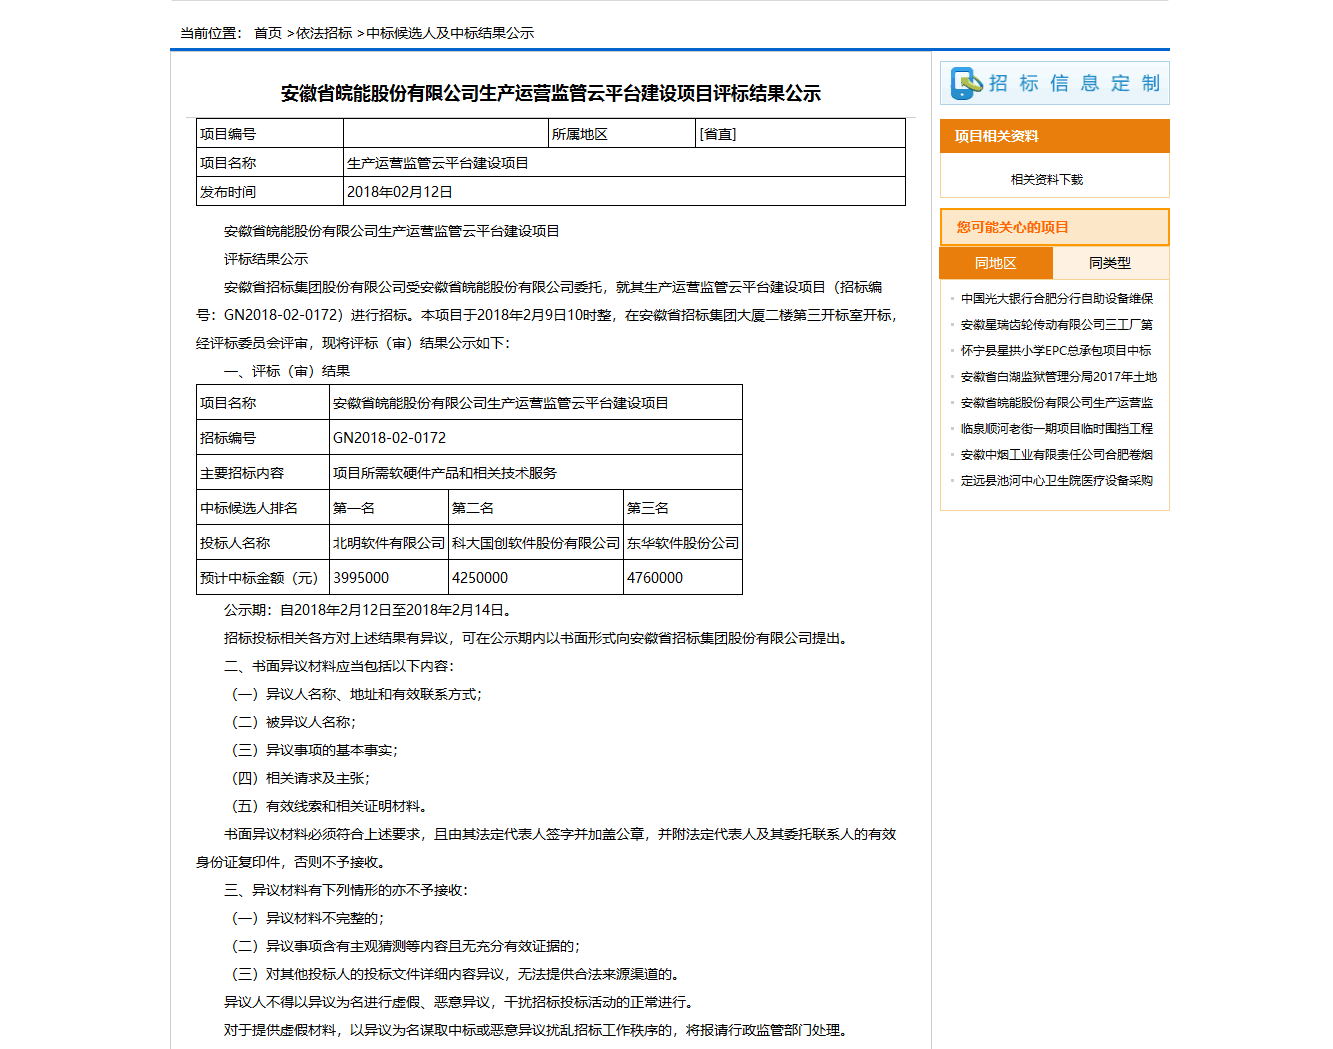
Task: Switch to the 同地区 tab
Action: pyautogui.click(x=996, y=263)
